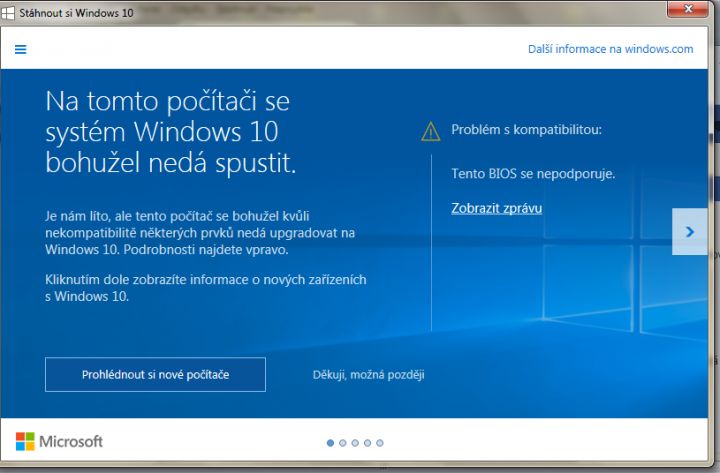The height and width of the screenshot is (473, 720).
Task: Select the fourth page indicator dot
Action: [367, 443]
